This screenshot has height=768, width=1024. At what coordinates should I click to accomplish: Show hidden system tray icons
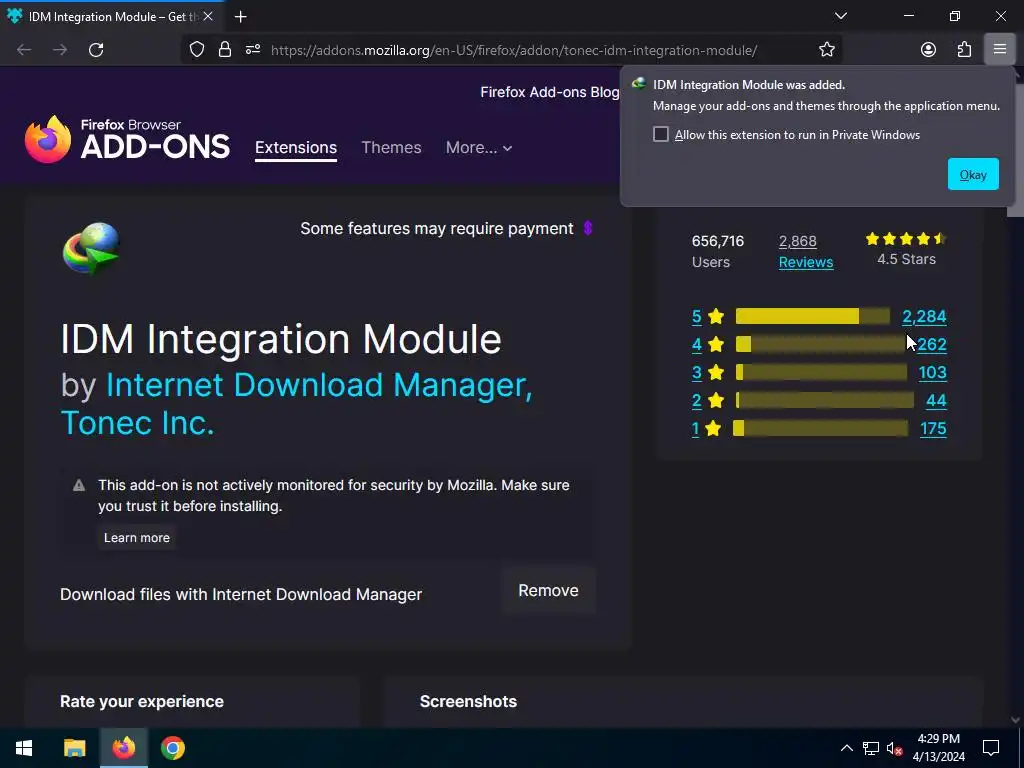point(846,748)
